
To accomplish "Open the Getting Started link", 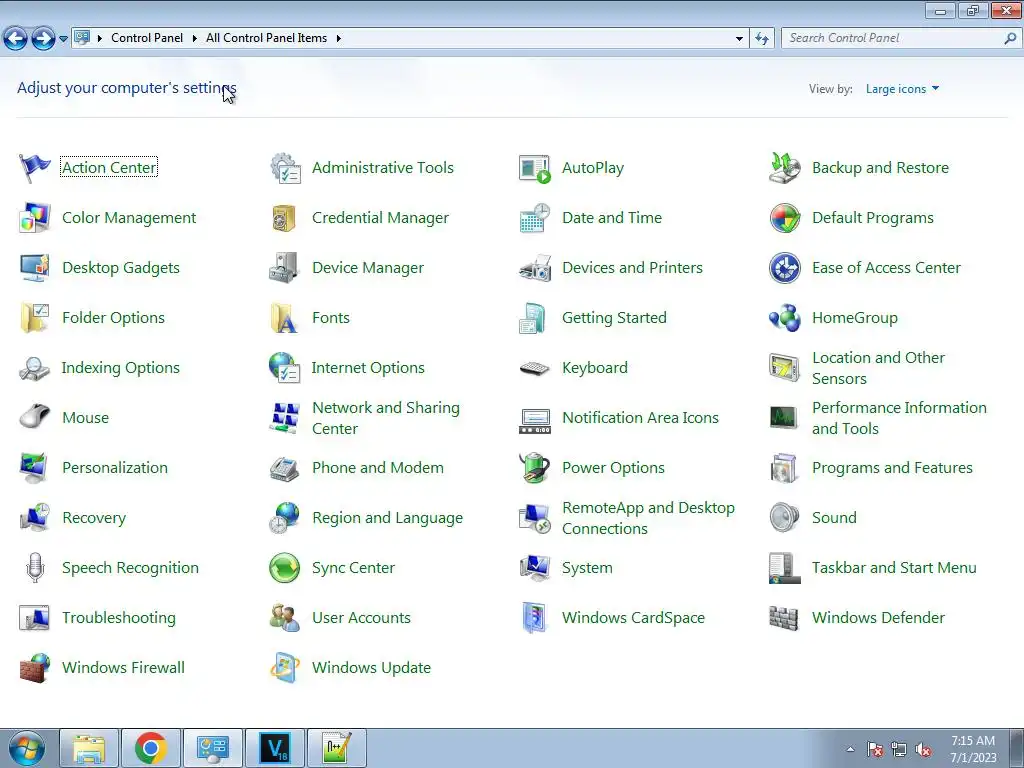I will (615, 318).
